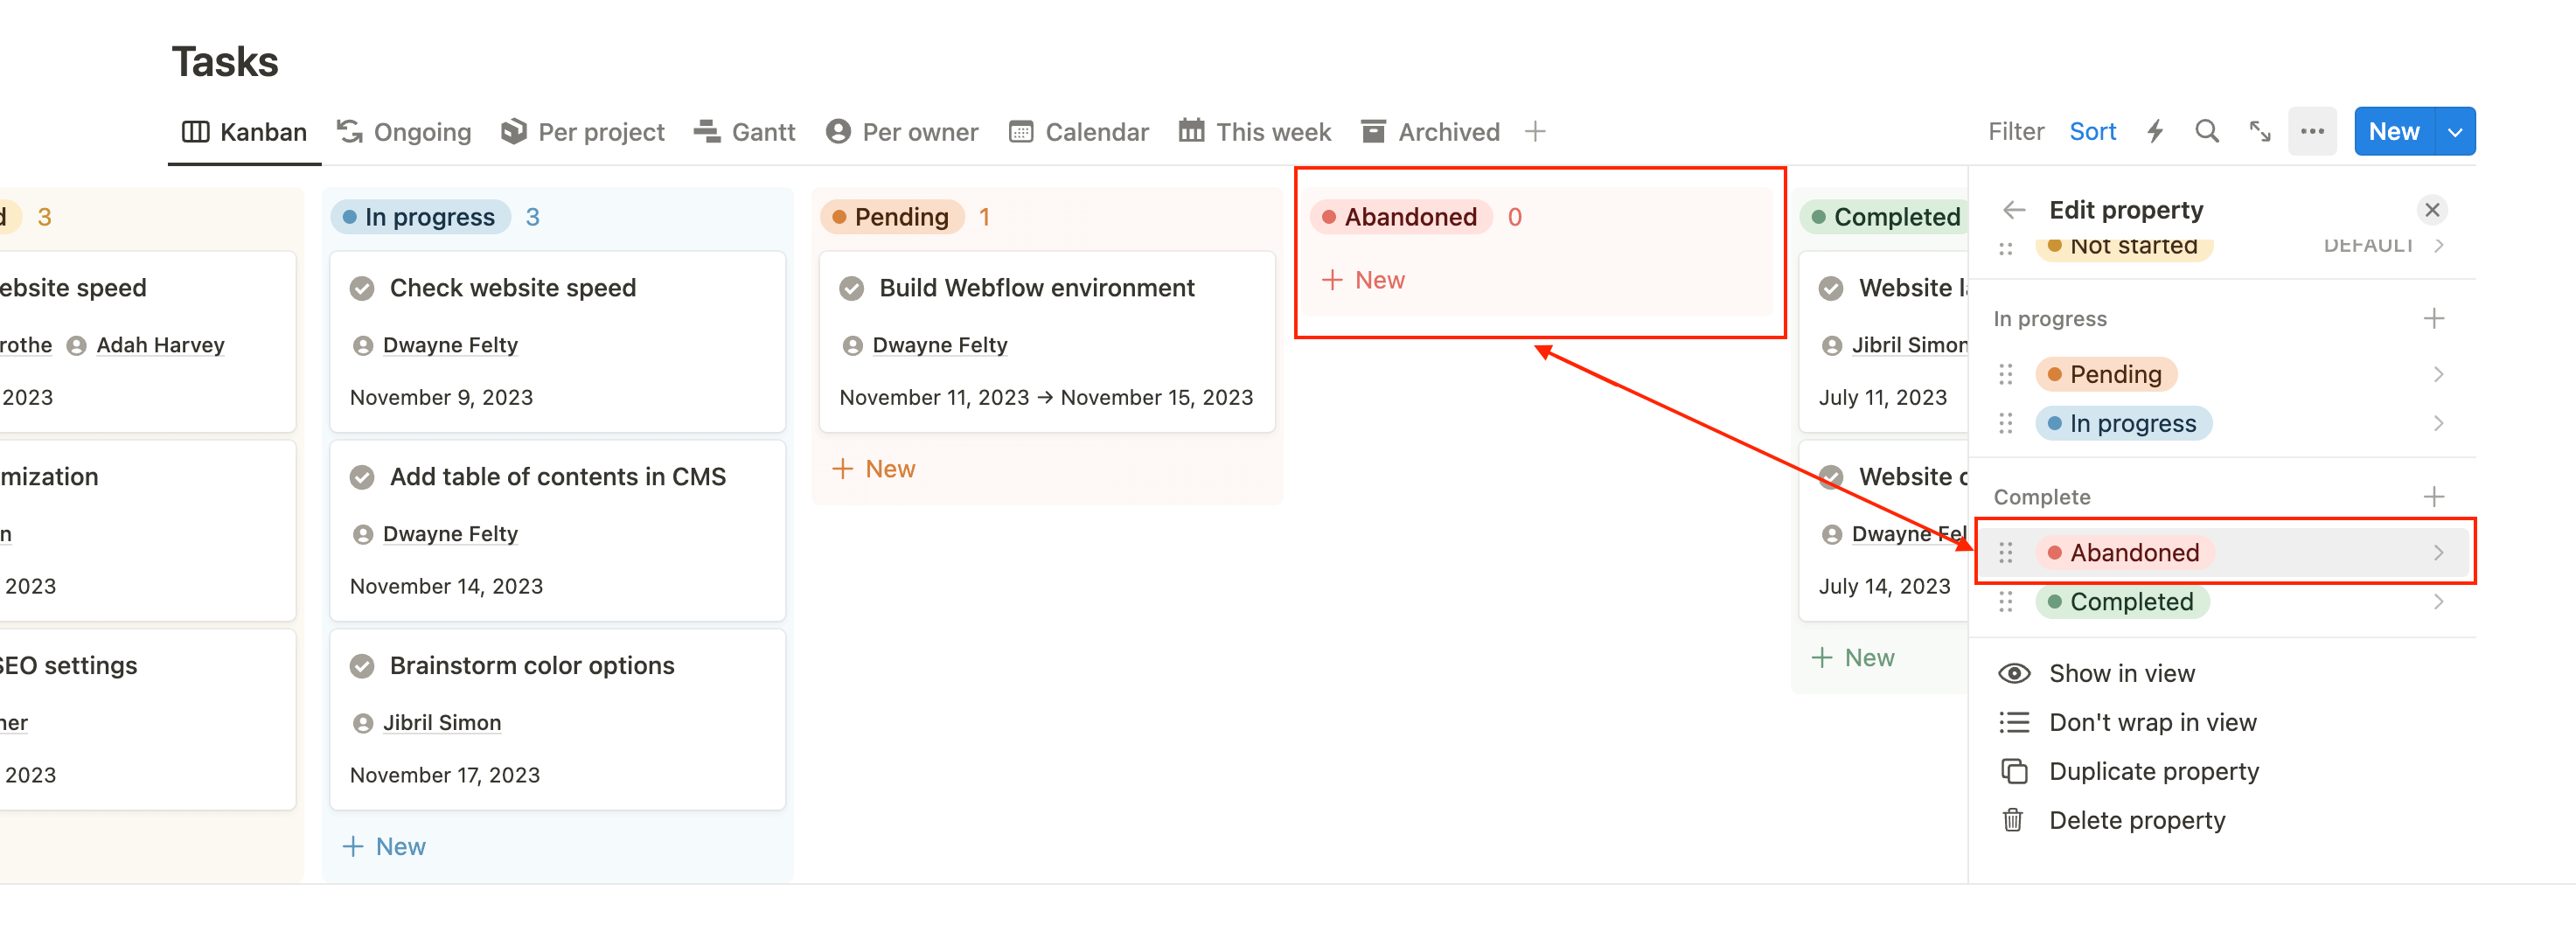Add a new card under Abandoned column
Viewport: 2576px width, 939px height.
(1363, 279)
